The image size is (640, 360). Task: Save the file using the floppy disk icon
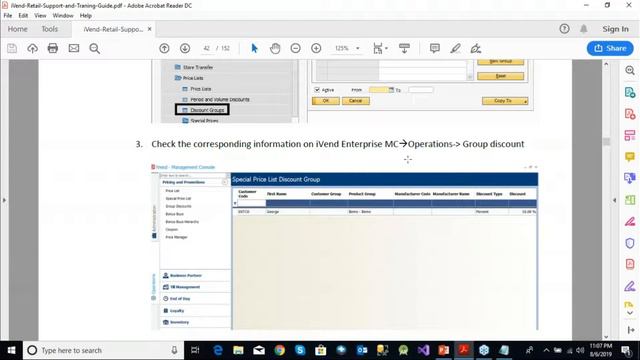pyautogui.click(x=12, y=48)
